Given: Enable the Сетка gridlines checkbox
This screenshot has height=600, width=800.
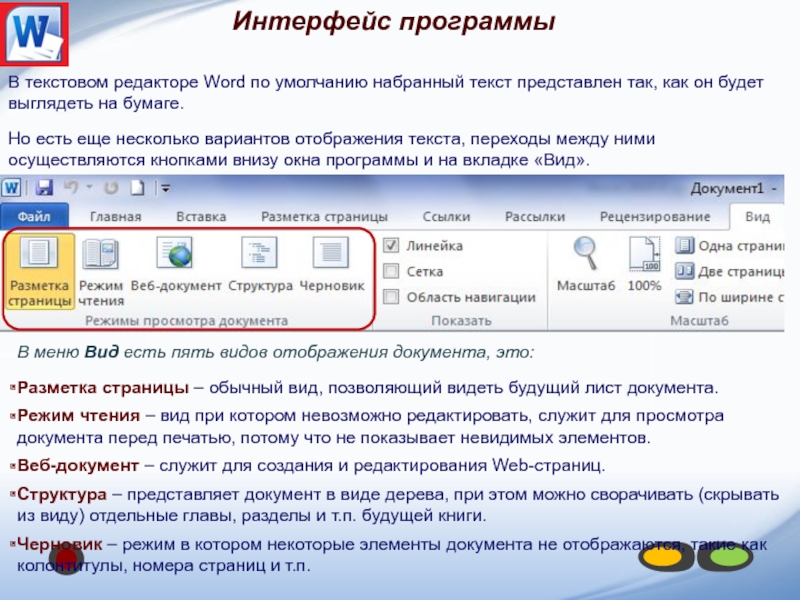Looking at the screenshot, I should [x=392, y=271].
